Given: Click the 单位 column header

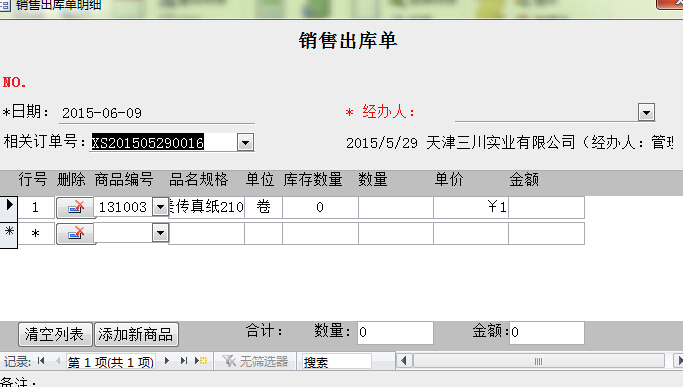Looking at the screenshot, I should (x=260, y=180).
